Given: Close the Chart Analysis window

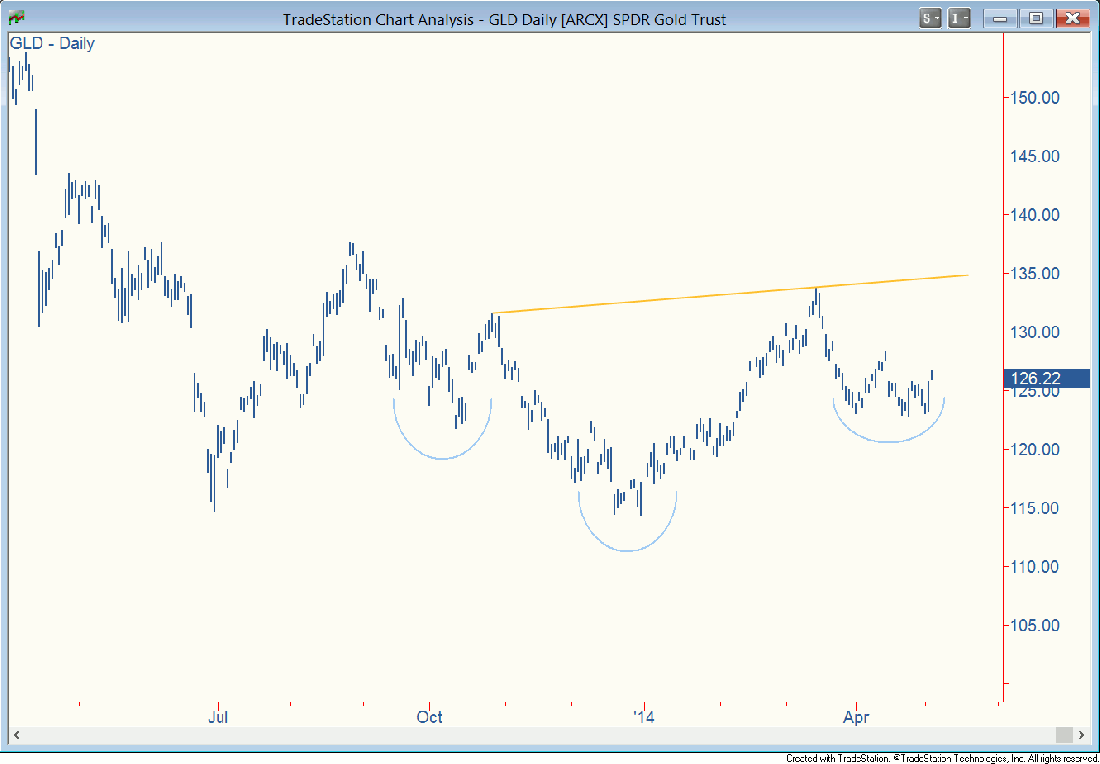Looking at the screenshot, I should coord(1072,18).
